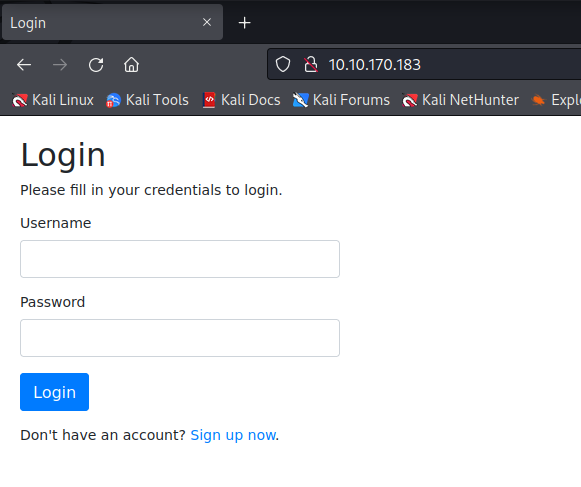
Task: Close the Login tab
Action: tap(207, 22)
